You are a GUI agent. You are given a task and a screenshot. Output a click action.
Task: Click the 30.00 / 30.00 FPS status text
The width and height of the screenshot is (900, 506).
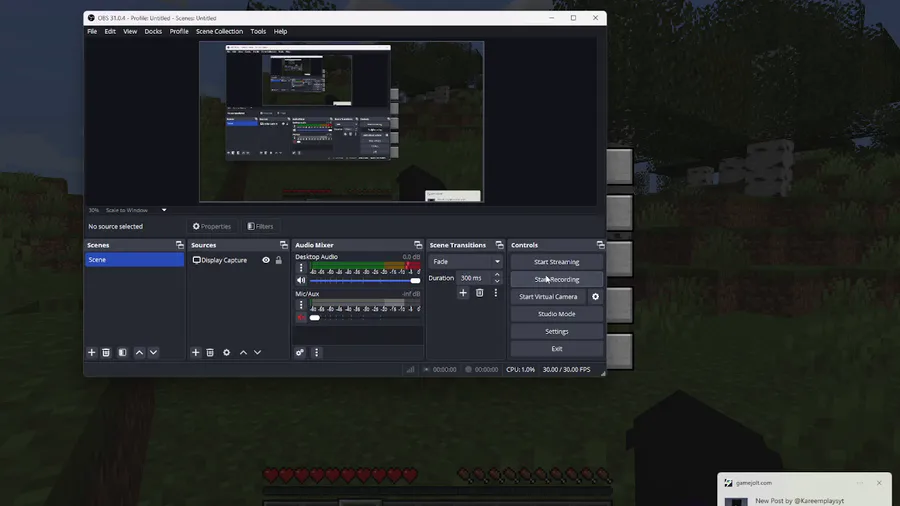(567, 369)
